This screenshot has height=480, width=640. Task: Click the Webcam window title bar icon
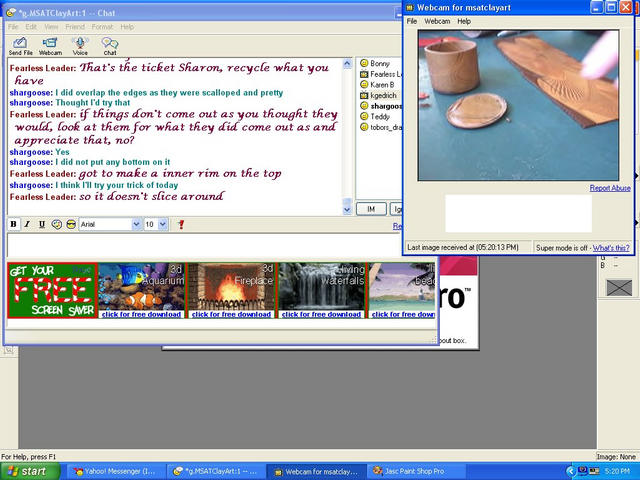click(410, 7)
